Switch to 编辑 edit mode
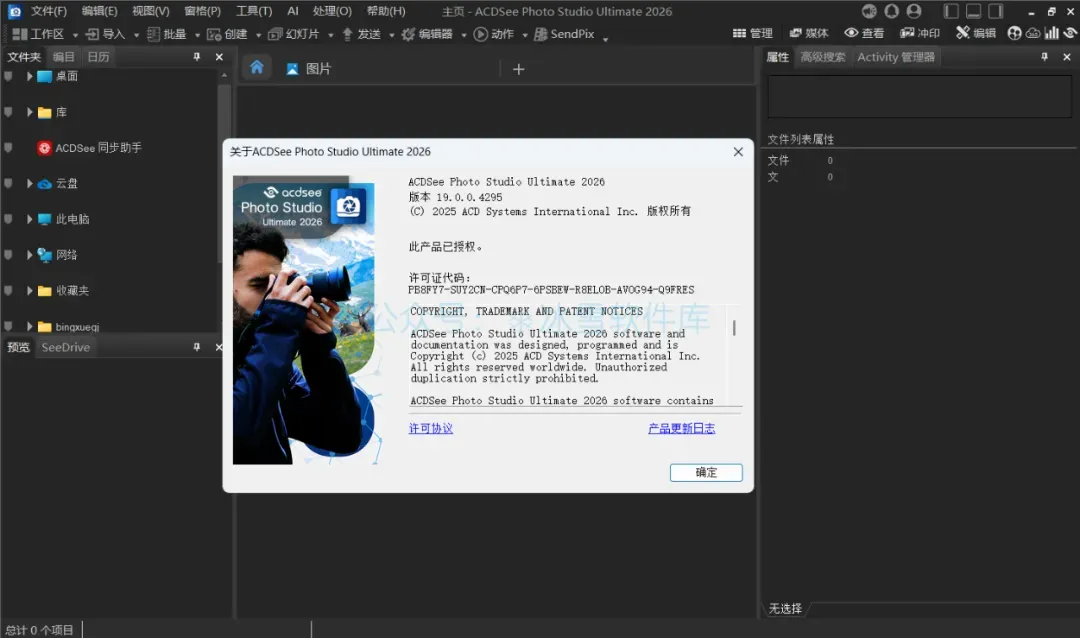Viewport: 1080px width, 638px height. click(976, 33)
